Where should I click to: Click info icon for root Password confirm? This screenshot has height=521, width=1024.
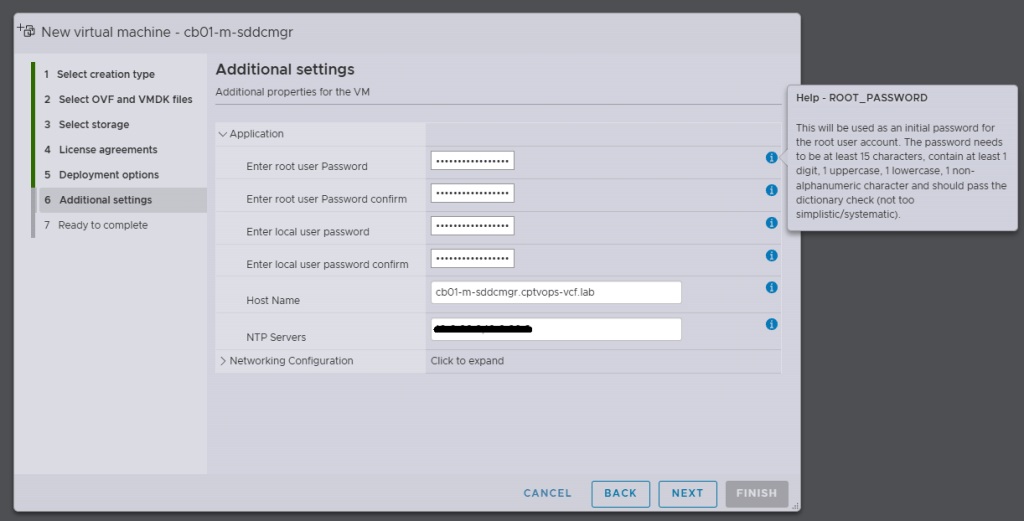pos(771,190)
